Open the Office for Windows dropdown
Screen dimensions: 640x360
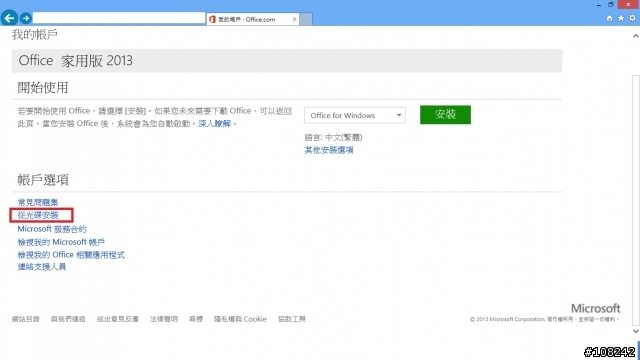coord(355,116)
